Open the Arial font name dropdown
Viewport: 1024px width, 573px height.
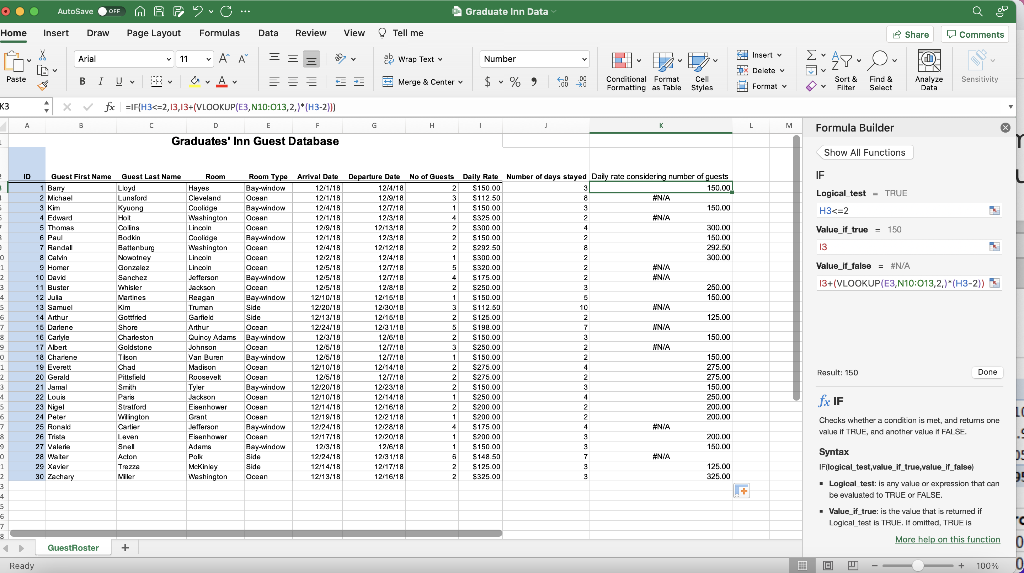click(x=123, y=59)
